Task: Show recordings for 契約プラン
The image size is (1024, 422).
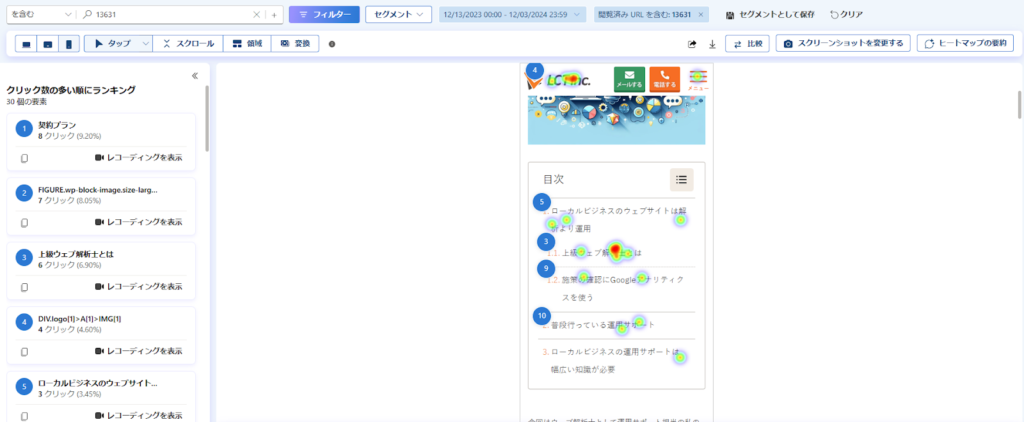Action: click(138, 158)
